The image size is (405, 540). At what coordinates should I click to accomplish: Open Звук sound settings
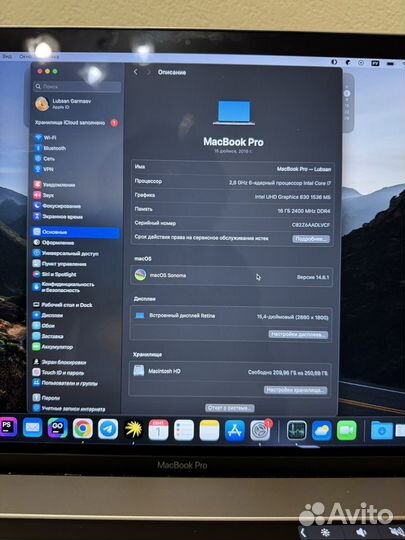tap(44, 195)
